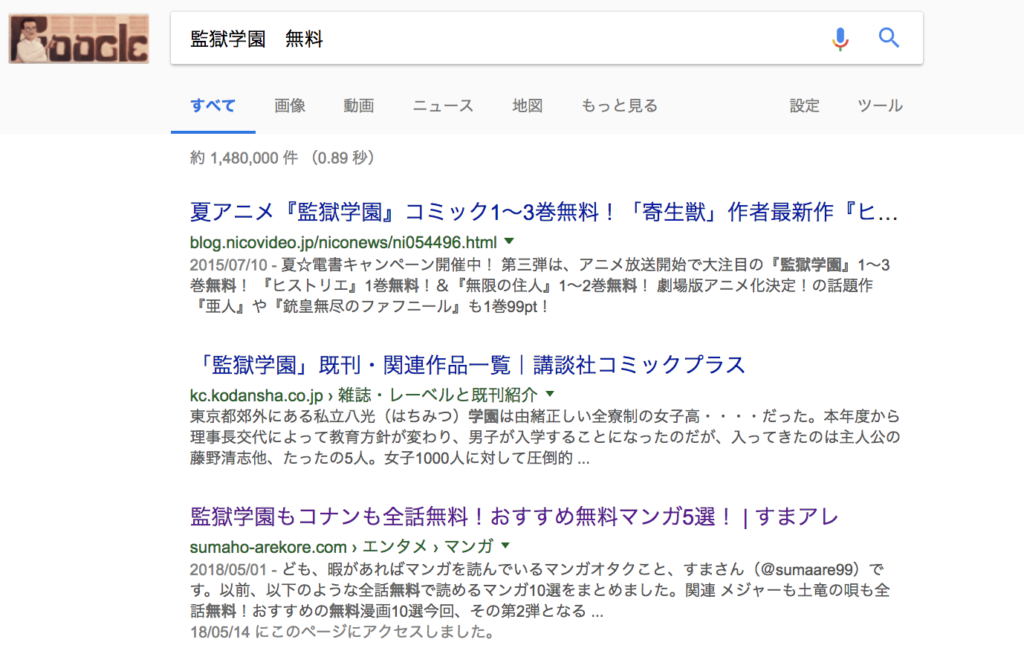The width and height of the screenshot is (1024, 651).
Task: Switch to the 動画 tab
Action: [359, 106]
